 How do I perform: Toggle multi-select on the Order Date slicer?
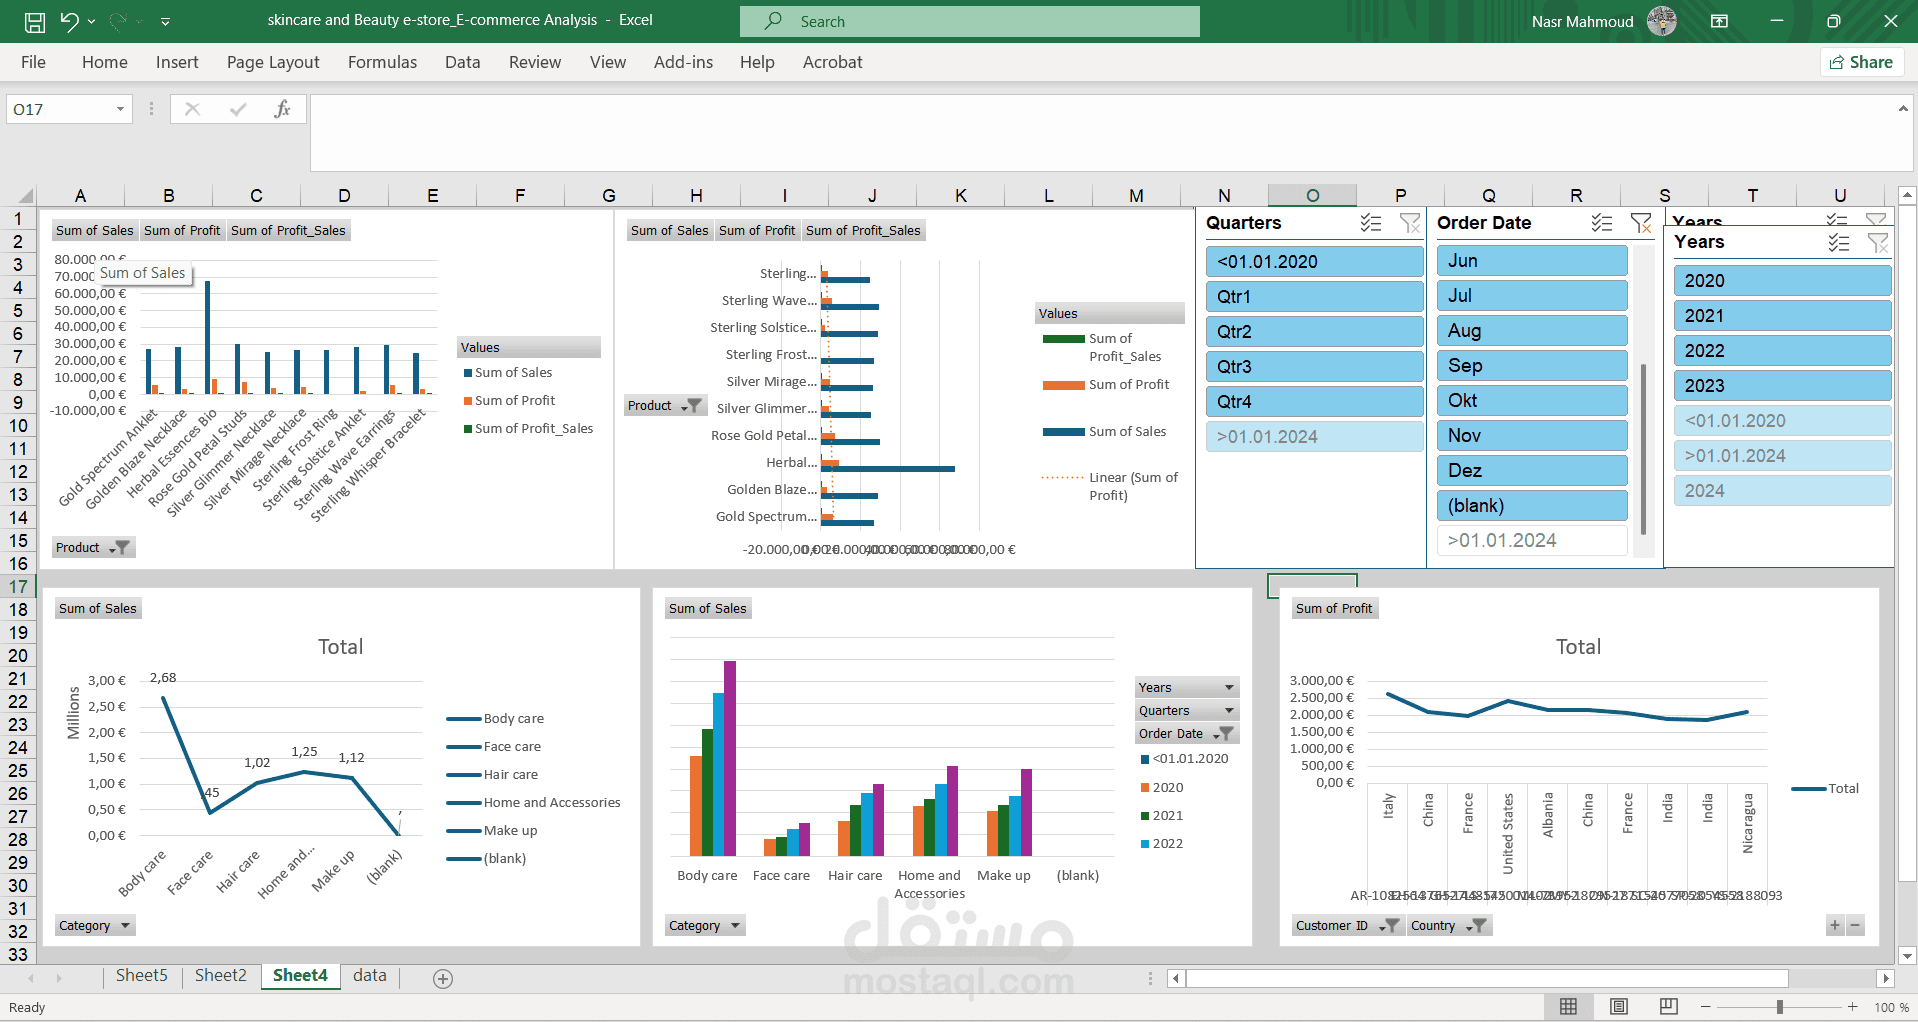1602,223
